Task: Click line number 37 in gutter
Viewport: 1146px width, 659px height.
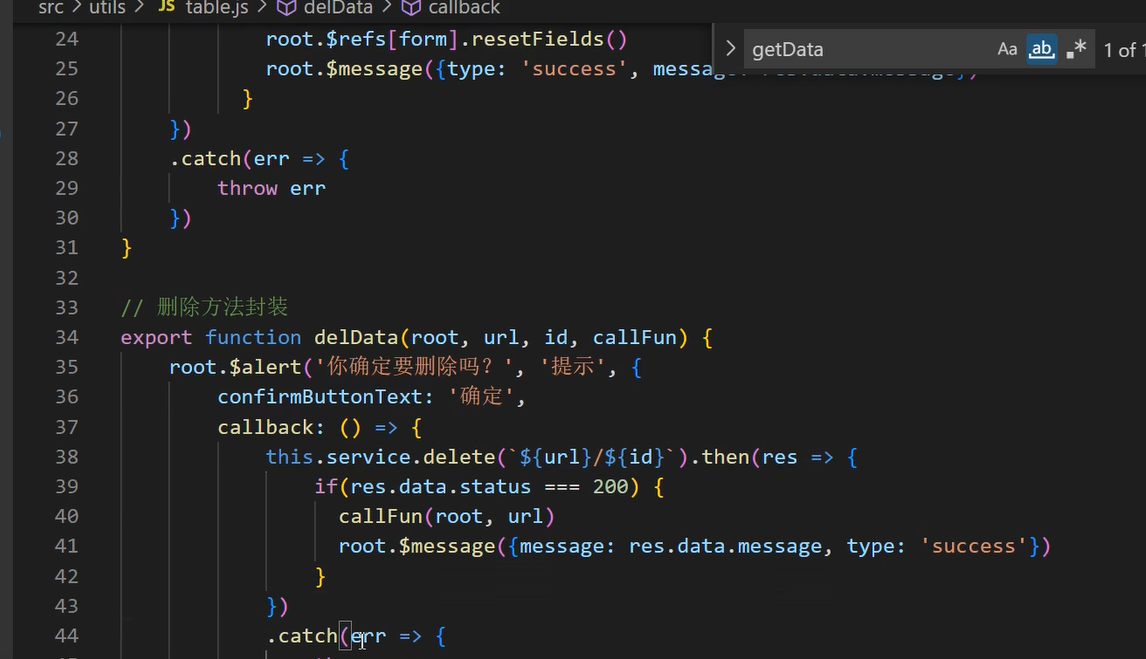Action: 67,427
